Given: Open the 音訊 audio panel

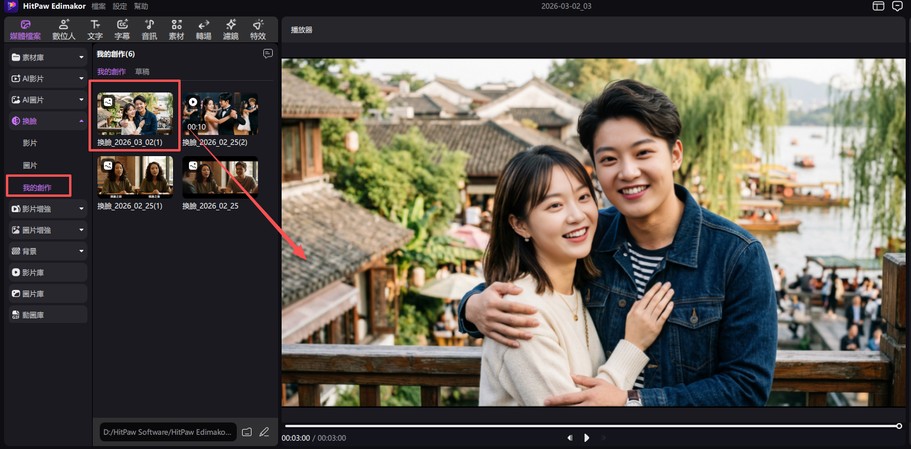Looking at the screenshot, I should click(149, 29).
